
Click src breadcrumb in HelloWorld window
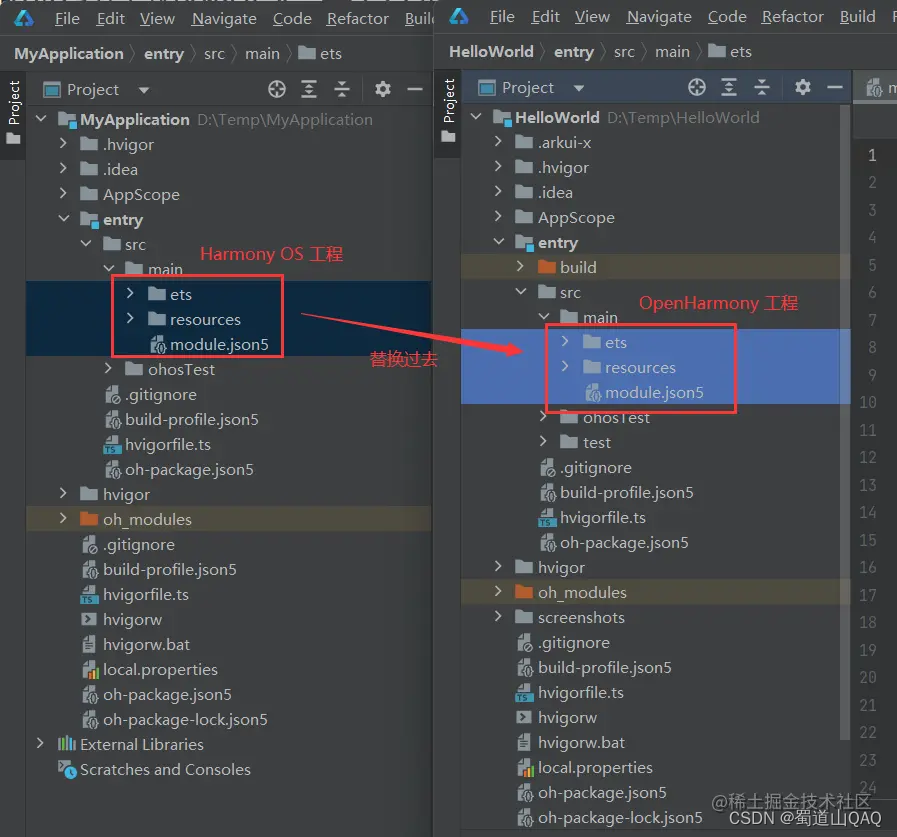pos(624,52)
